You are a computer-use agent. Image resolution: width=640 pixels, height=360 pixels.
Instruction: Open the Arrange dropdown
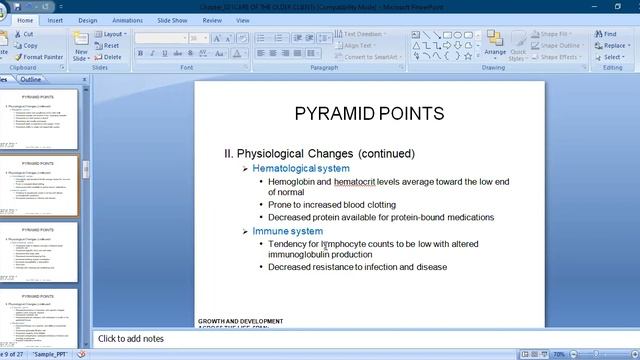pyautogui.click(x=495, y=46)
